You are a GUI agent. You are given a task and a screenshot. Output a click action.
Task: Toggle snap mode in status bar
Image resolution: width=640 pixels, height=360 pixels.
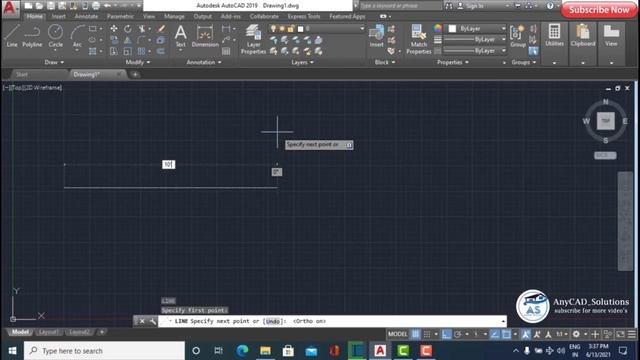tap(427, 334)
